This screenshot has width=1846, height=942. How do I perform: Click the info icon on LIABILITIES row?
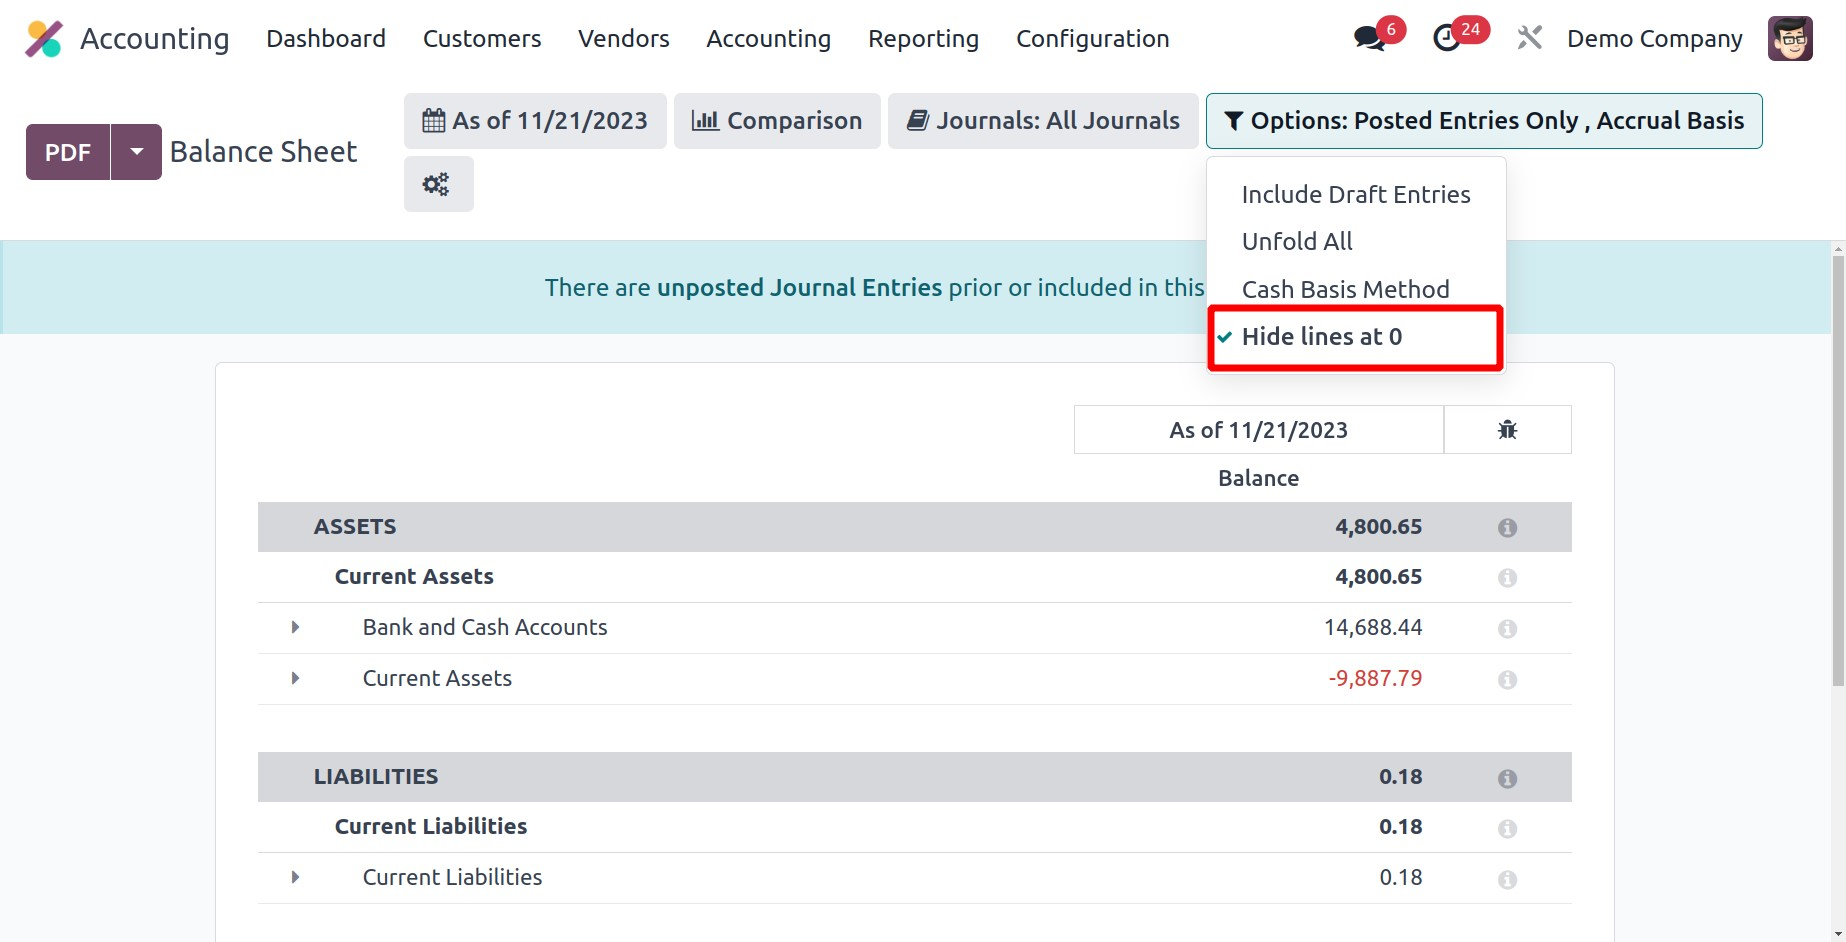point(1507,778)
